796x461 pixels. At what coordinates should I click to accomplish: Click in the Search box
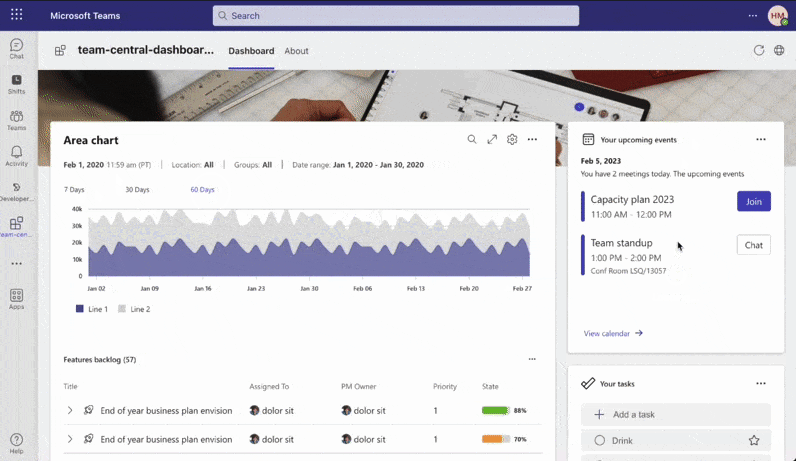pyautogui.click(x=395, y=16)
